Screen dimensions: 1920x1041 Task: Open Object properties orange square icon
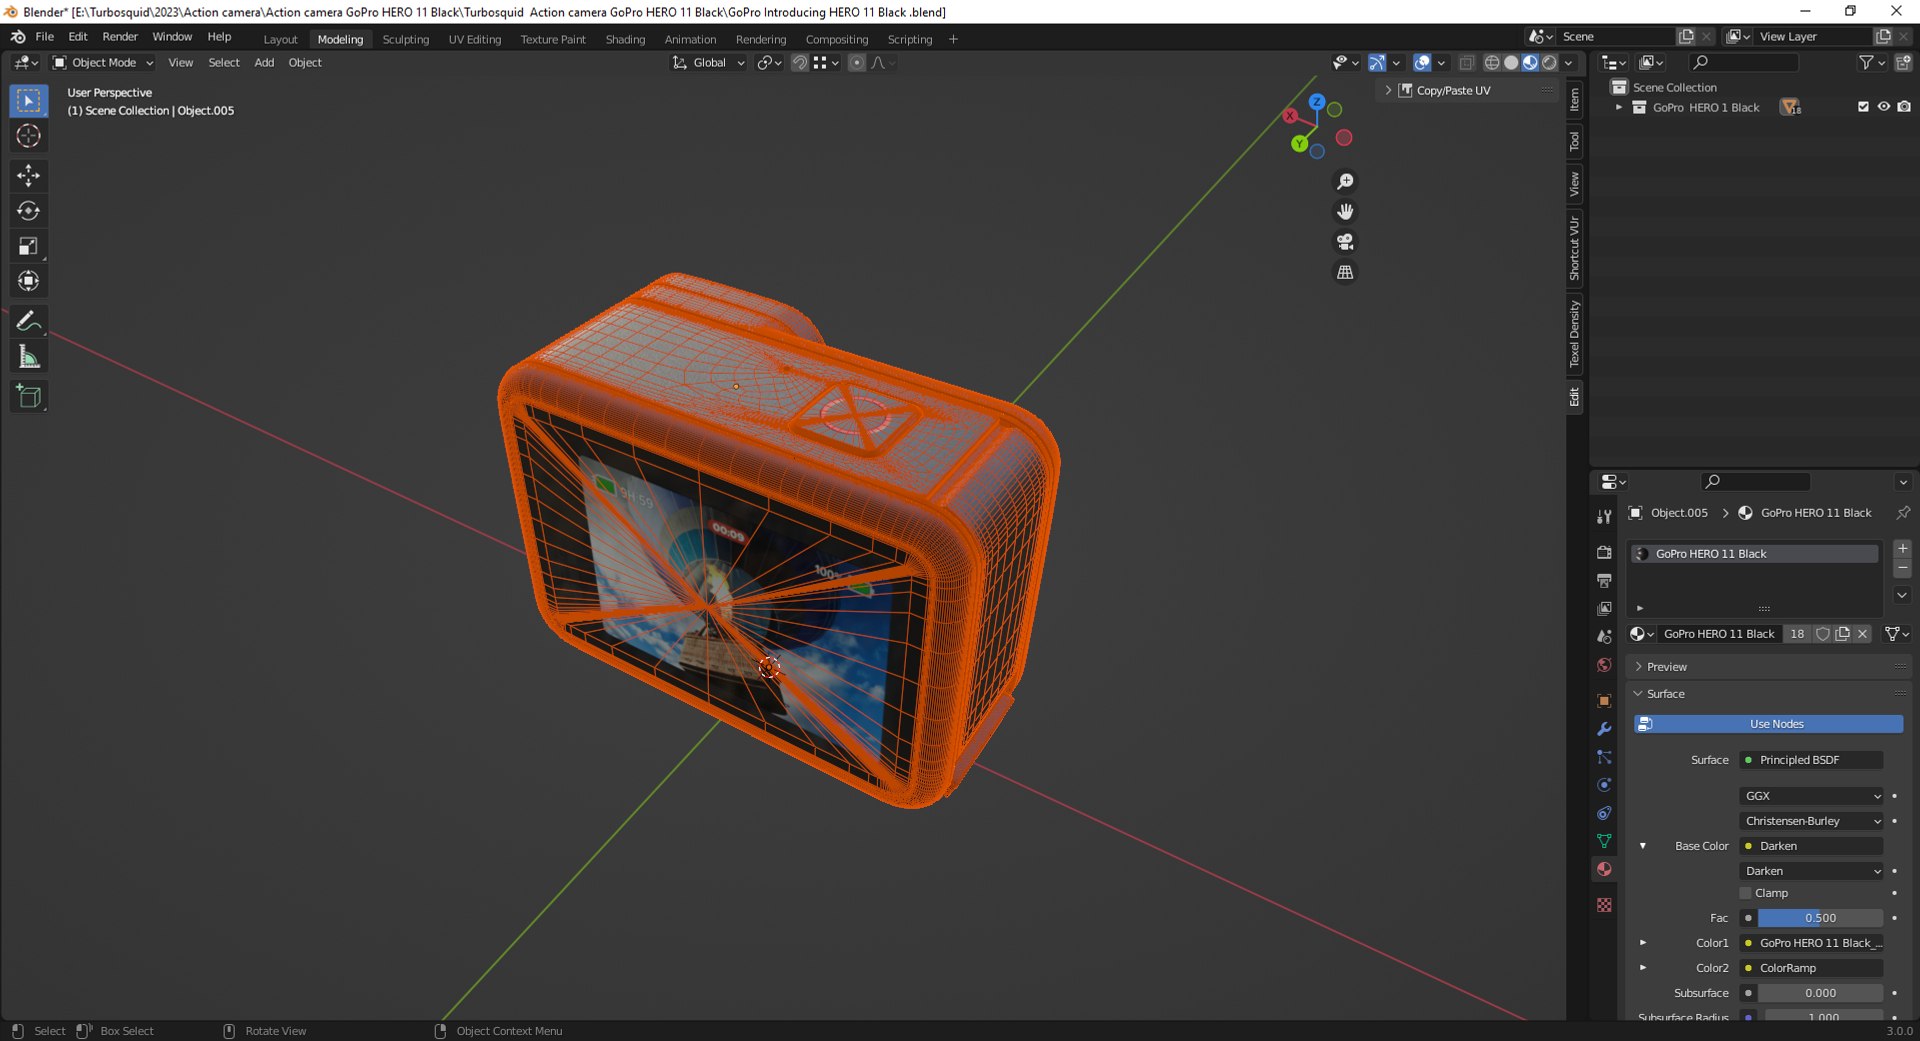coord(1604,701)
